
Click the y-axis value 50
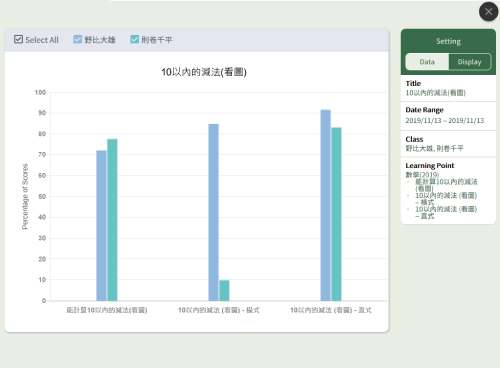point(42,197)
